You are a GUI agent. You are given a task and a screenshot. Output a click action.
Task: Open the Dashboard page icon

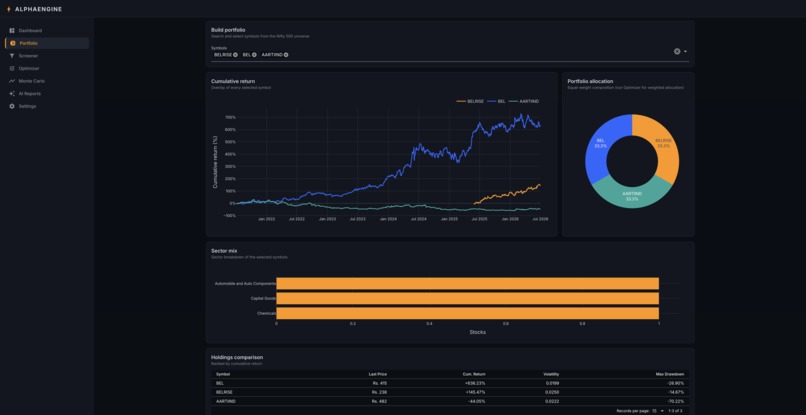(x=12, y=31)
